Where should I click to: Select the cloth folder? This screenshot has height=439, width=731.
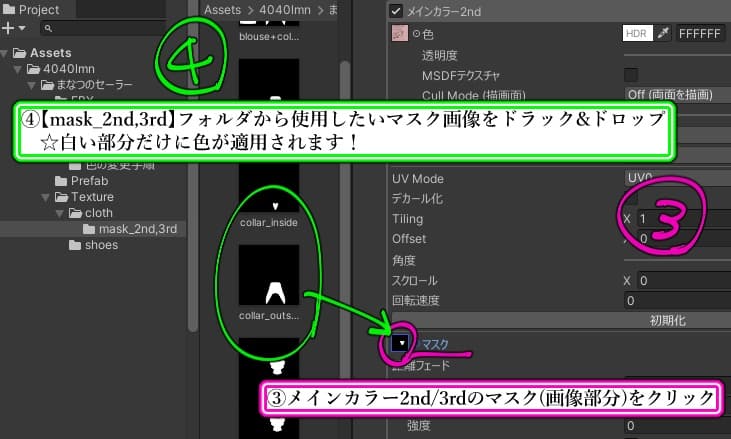(98, 213)
